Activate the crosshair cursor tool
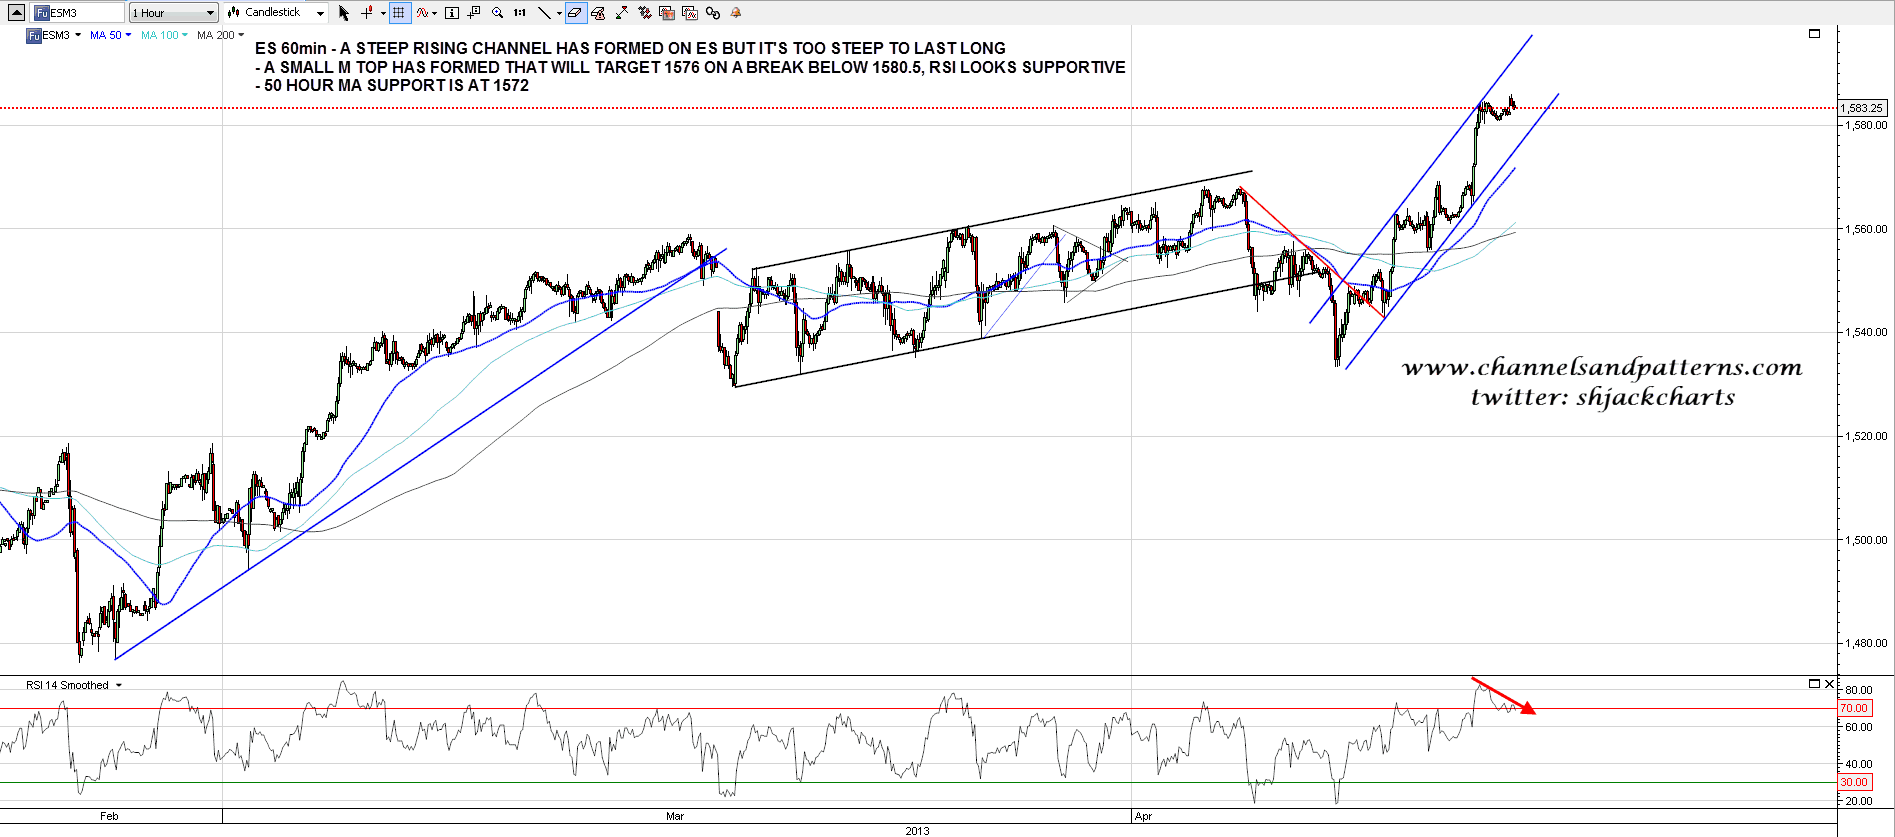 (367, 13)
